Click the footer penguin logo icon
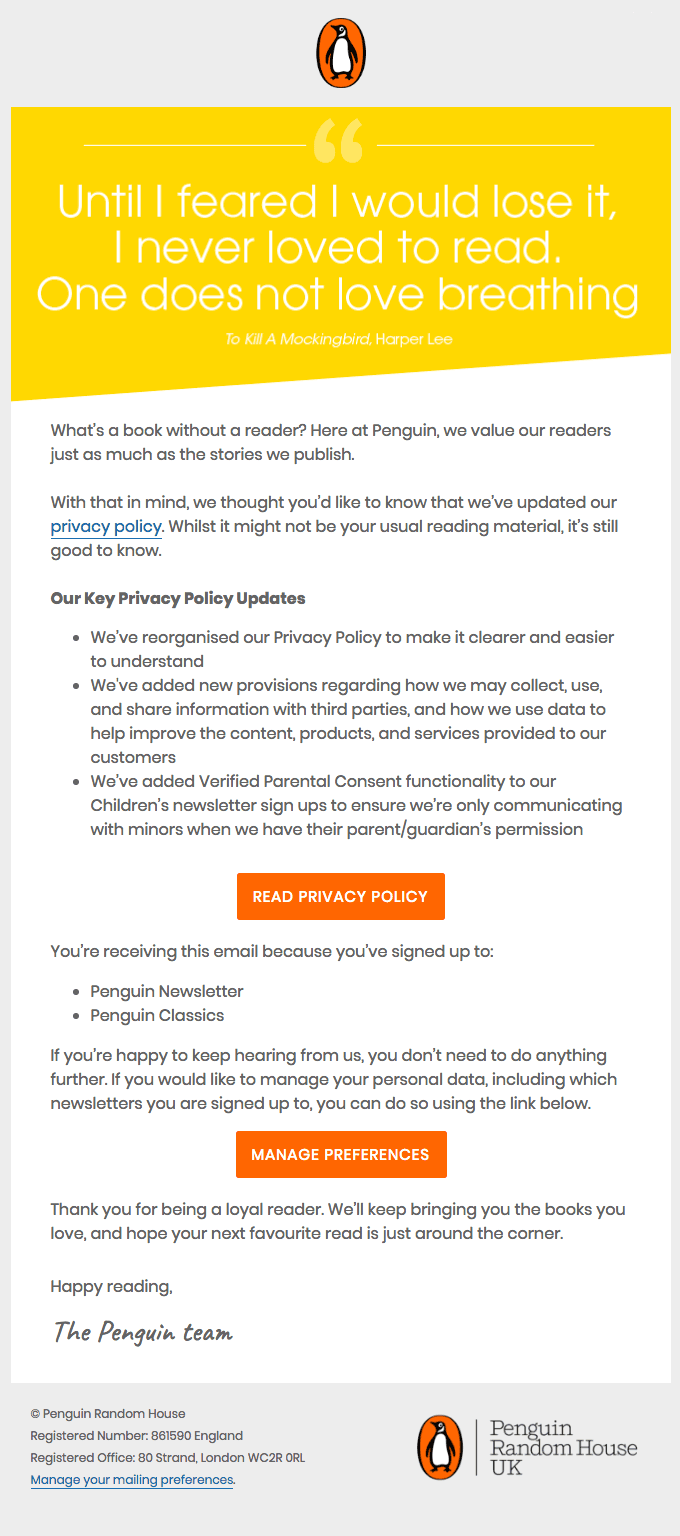Screen dimensions: 680x1536 [440, 1447]
